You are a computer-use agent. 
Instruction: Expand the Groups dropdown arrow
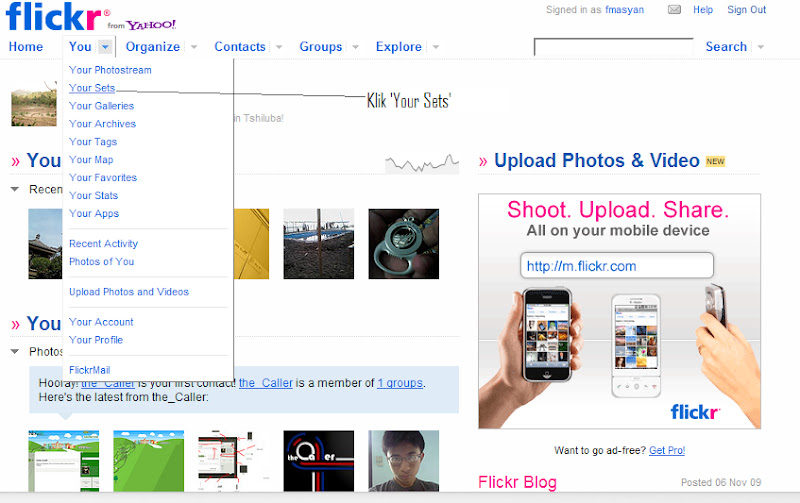tap(356, 47)
